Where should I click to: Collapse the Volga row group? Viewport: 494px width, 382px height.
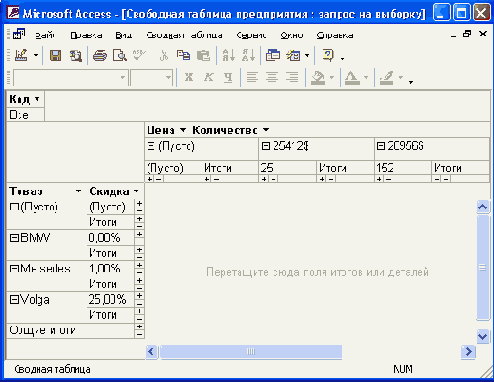14,300
